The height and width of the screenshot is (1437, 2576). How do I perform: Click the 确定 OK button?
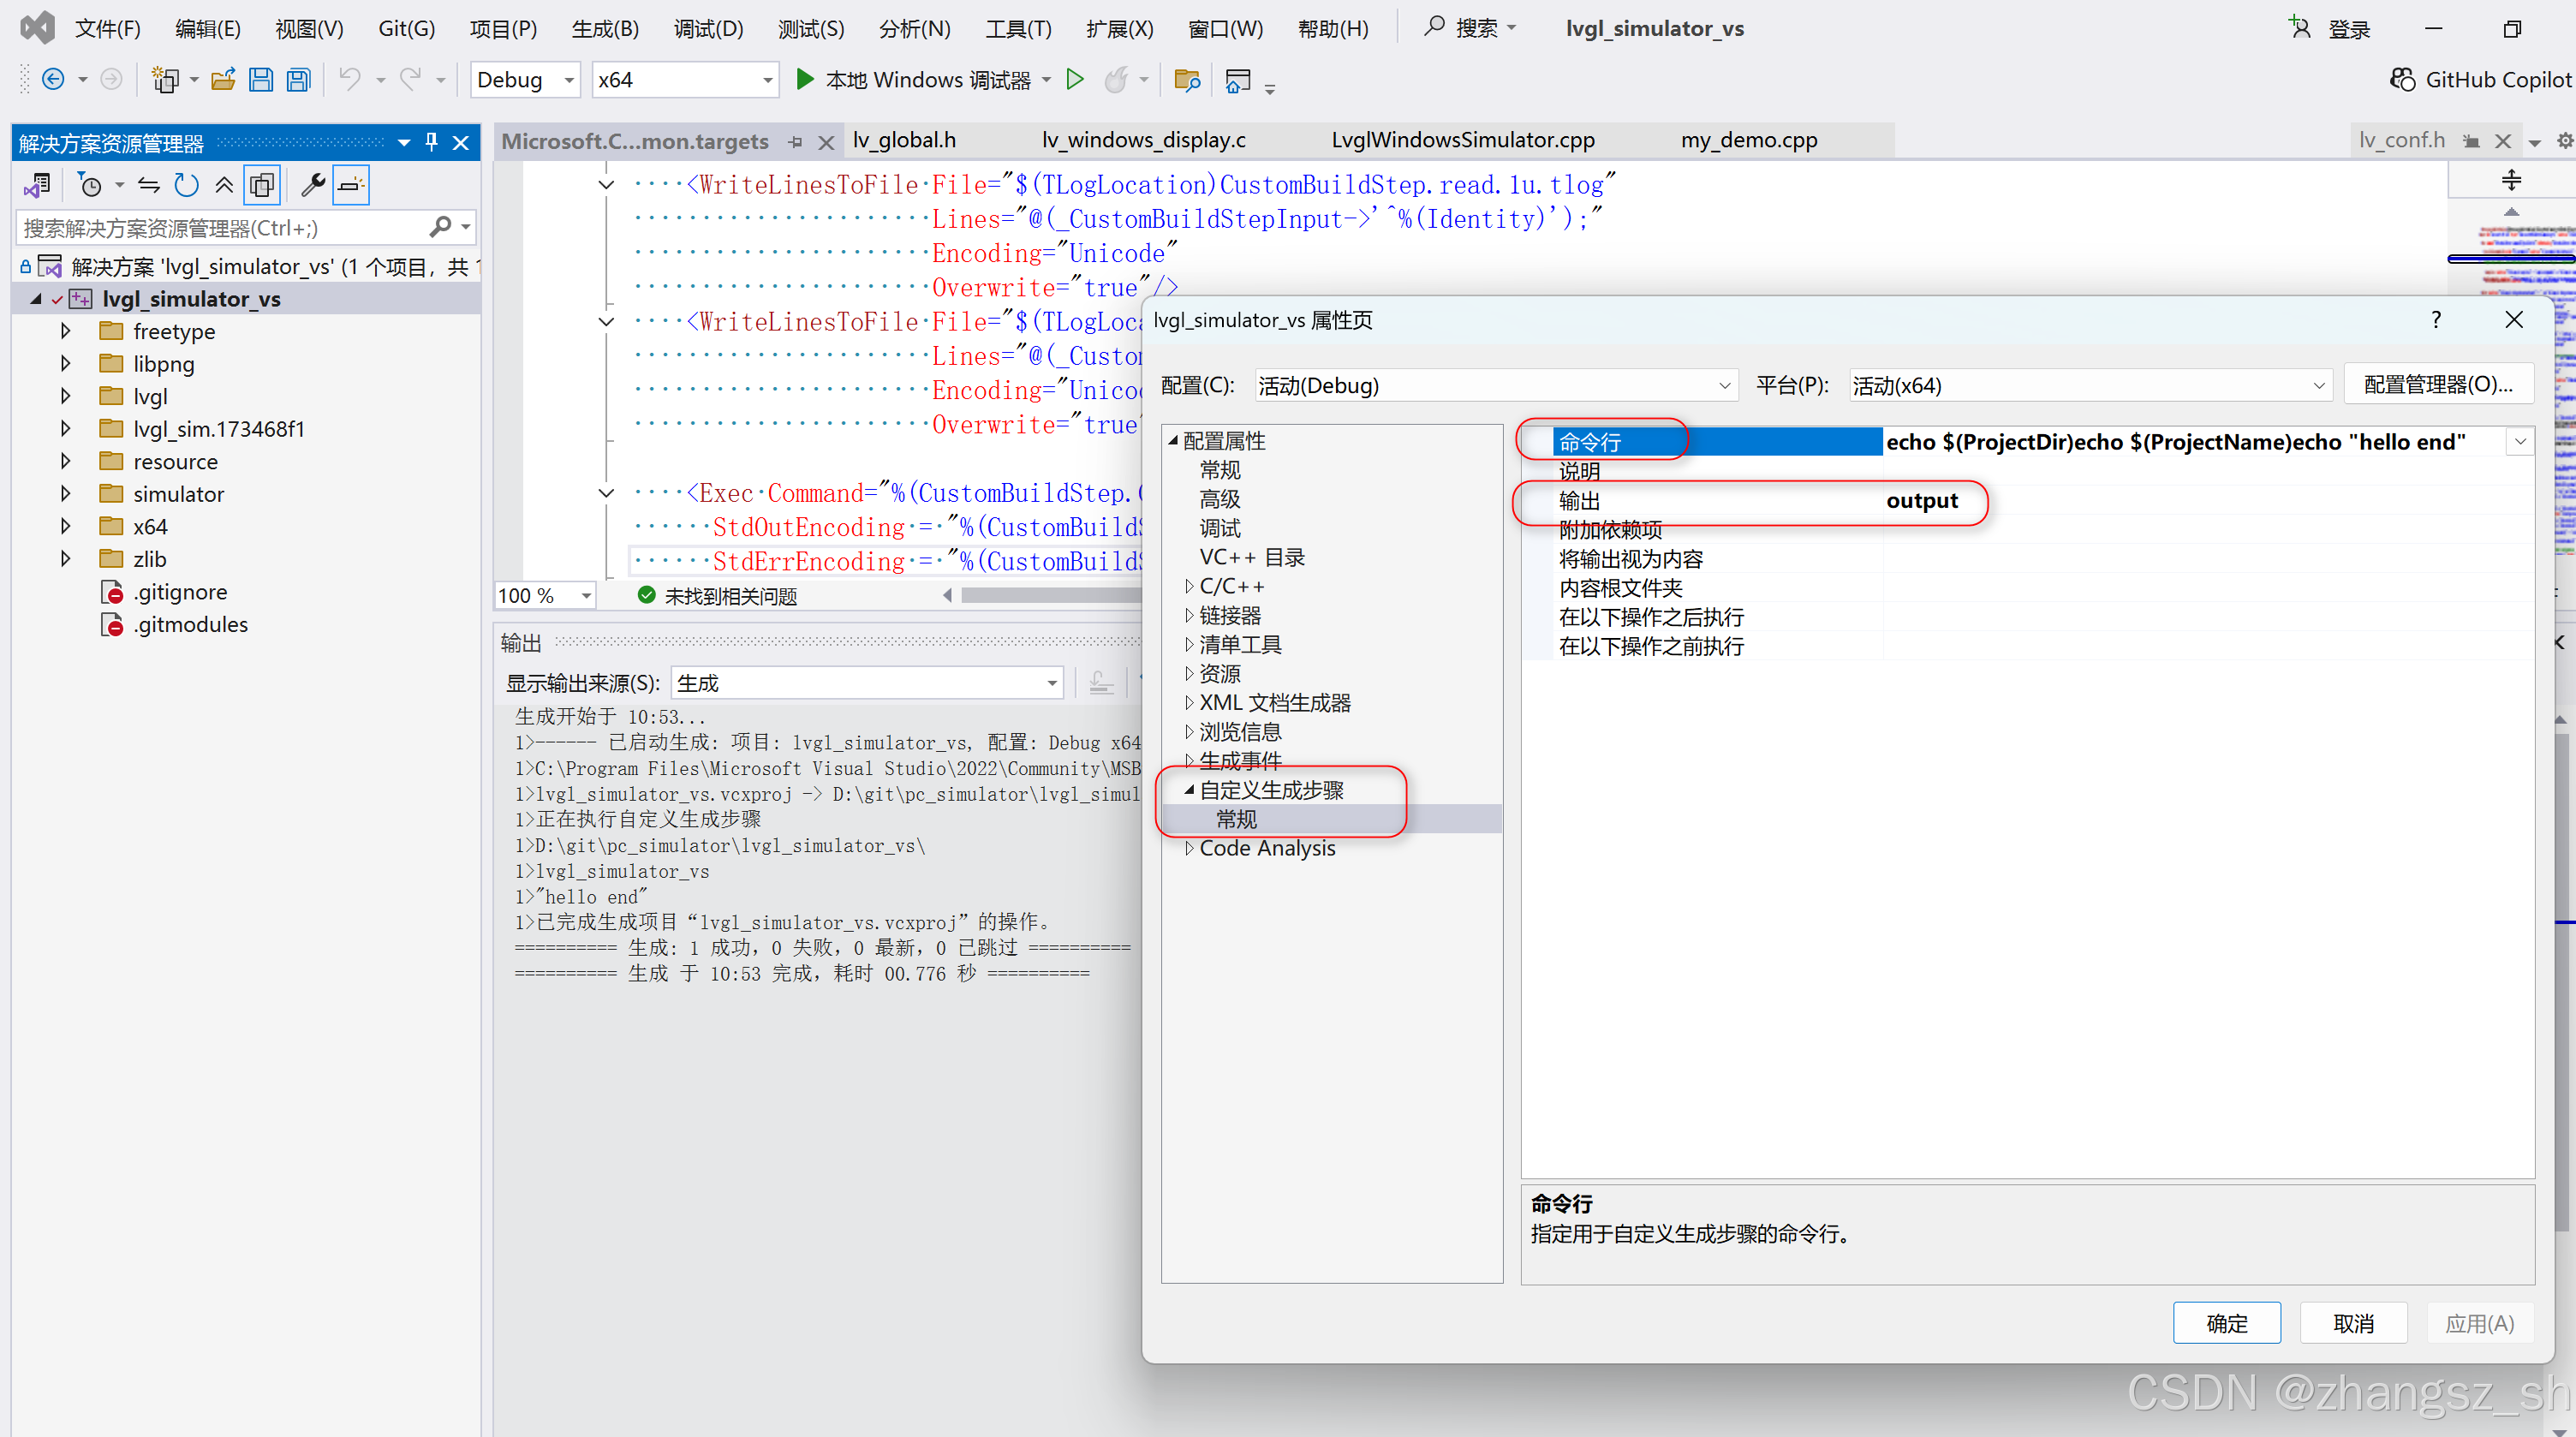(2226, 1323)
